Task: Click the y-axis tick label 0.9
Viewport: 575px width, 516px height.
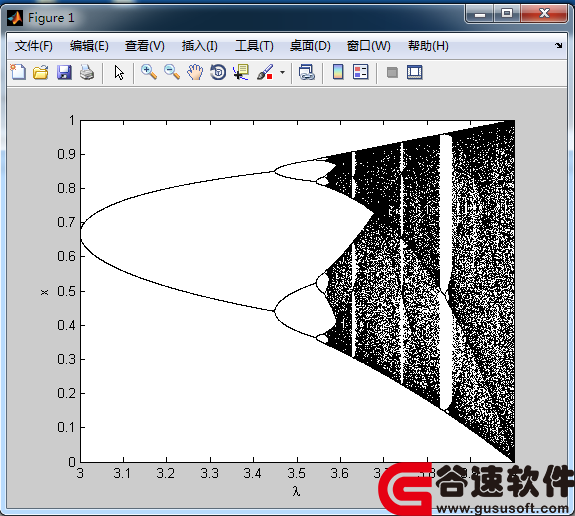Action: (x=66, y=154)
